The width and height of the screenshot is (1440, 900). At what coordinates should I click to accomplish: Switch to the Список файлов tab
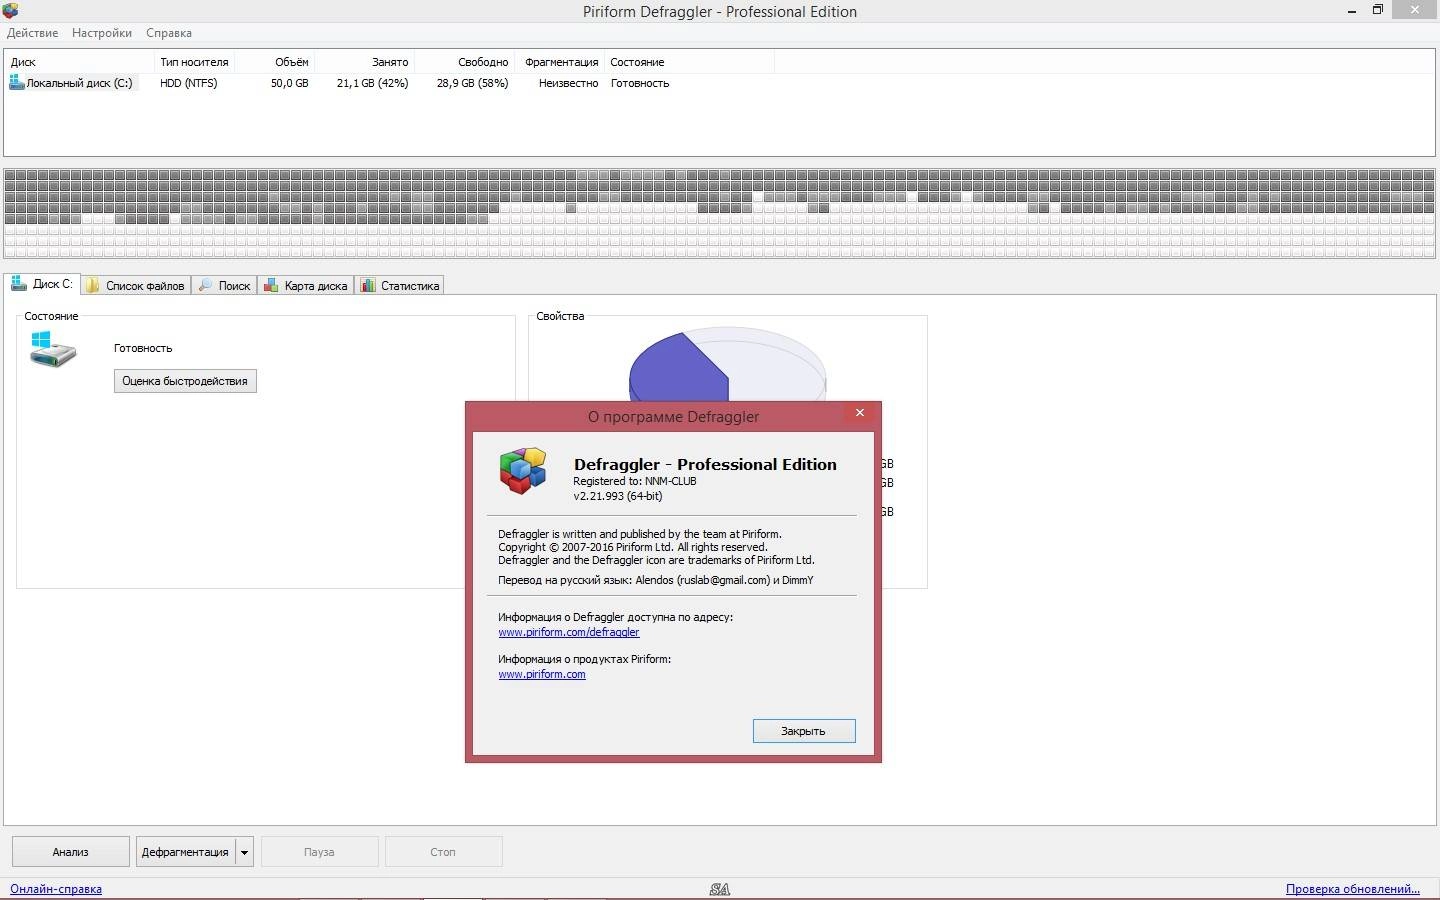[x=136, y=286]
